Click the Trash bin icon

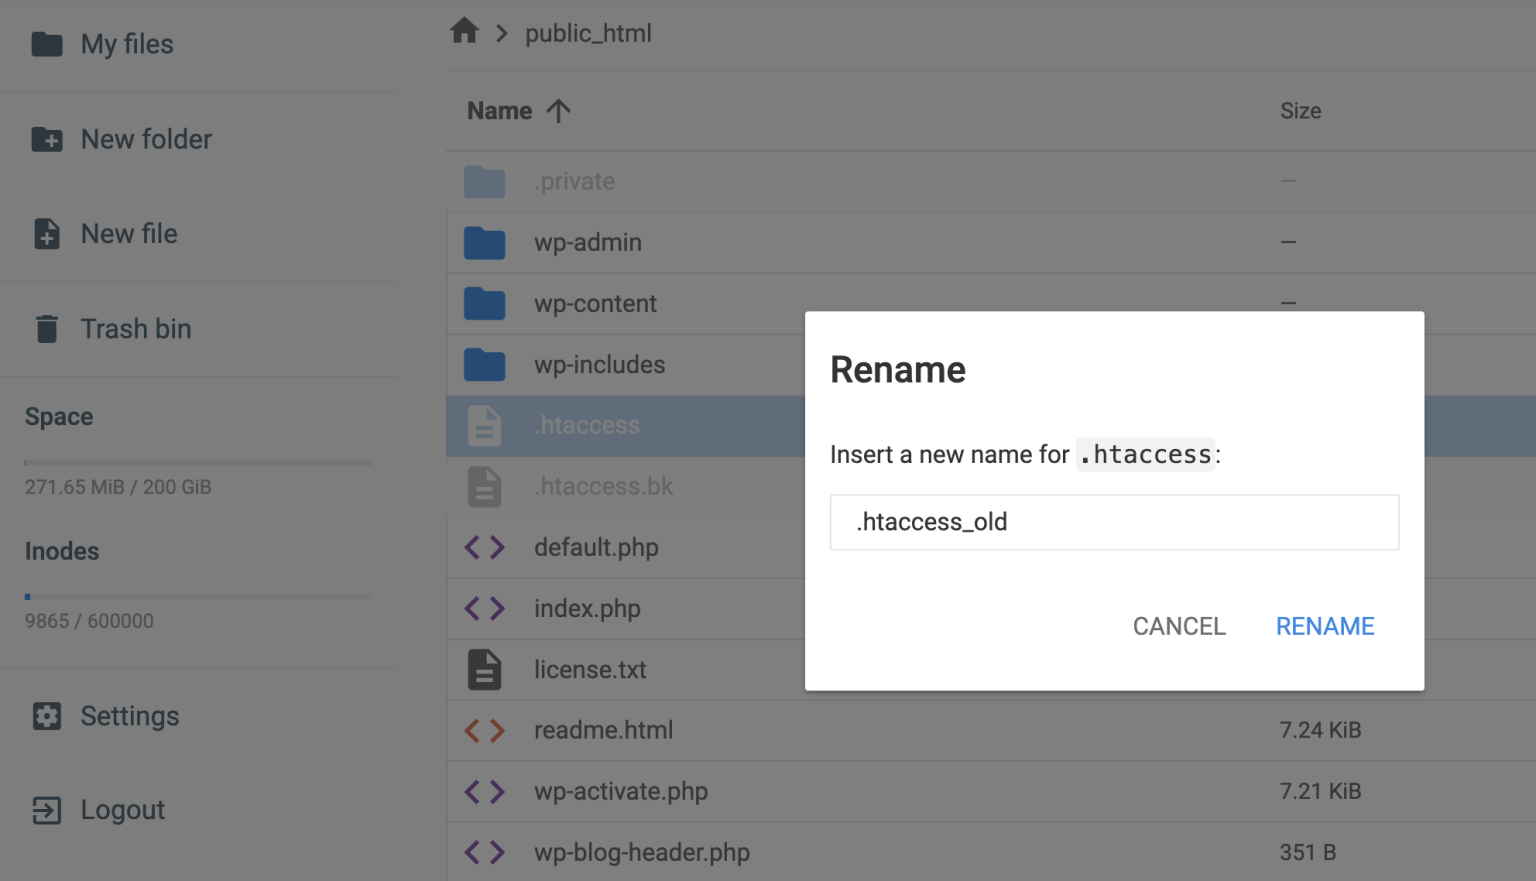click(x=47, y=328)
